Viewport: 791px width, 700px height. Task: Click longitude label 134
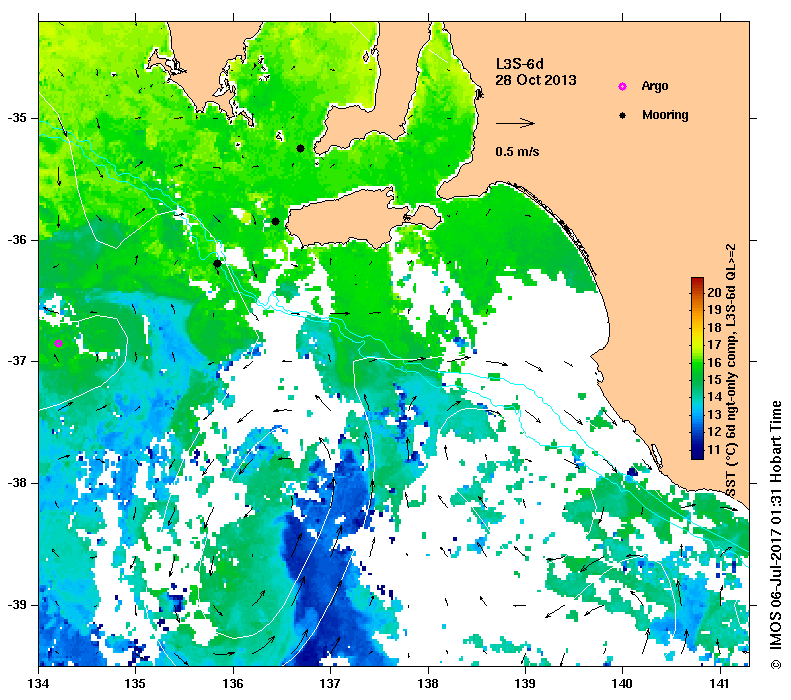(x=39, y=683)
